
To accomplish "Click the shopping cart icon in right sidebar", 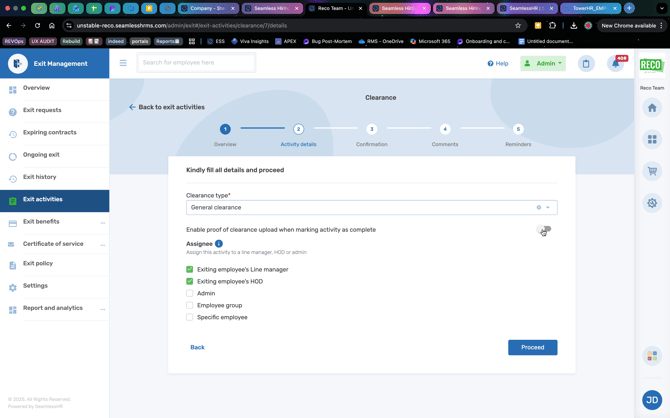I will click(x=652, y=171).
